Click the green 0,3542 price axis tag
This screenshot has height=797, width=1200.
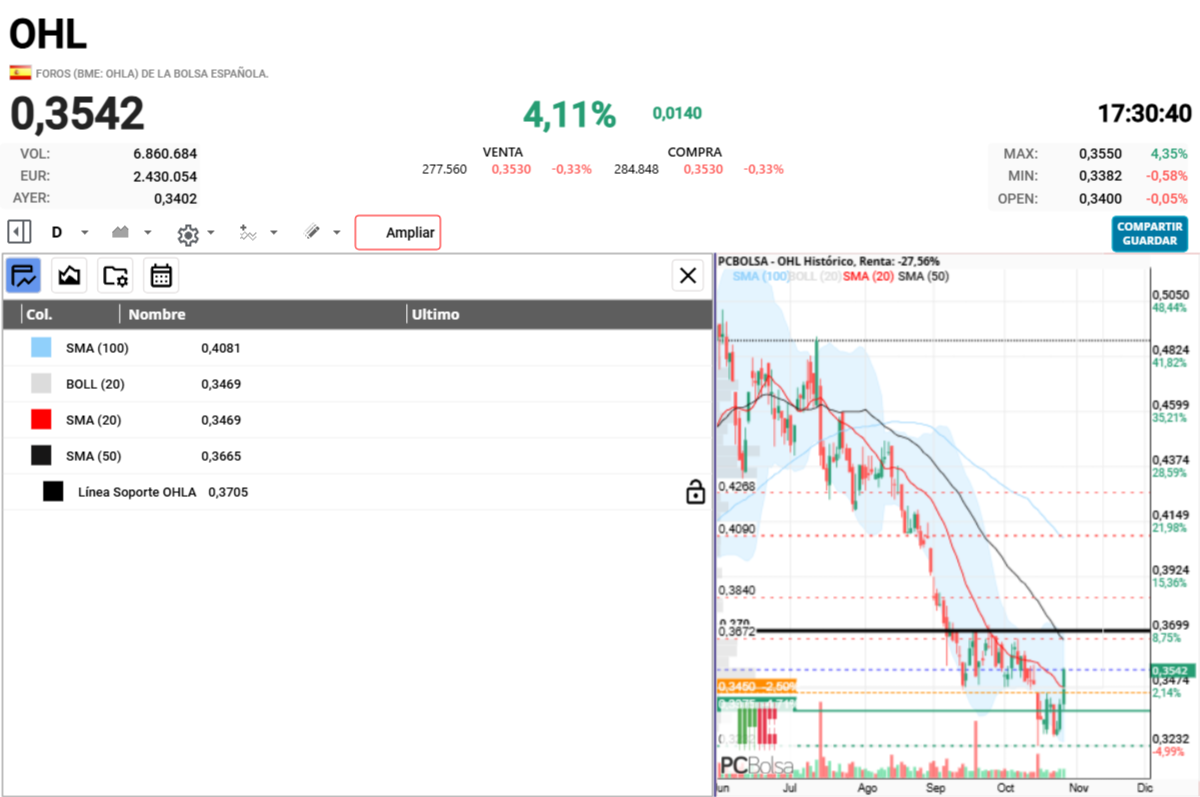(1170, 670)
